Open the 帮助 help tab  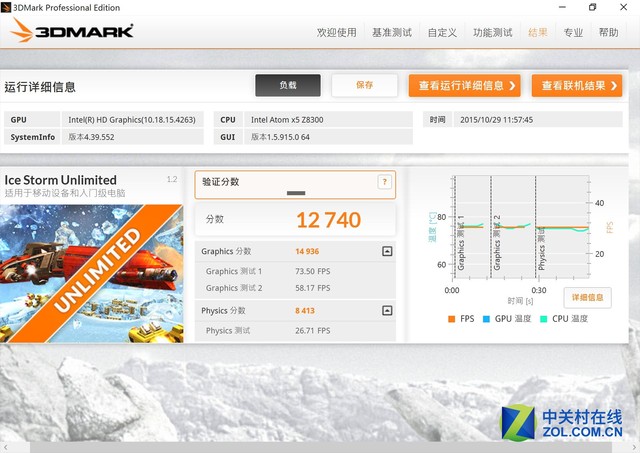(x=608, y=33)
